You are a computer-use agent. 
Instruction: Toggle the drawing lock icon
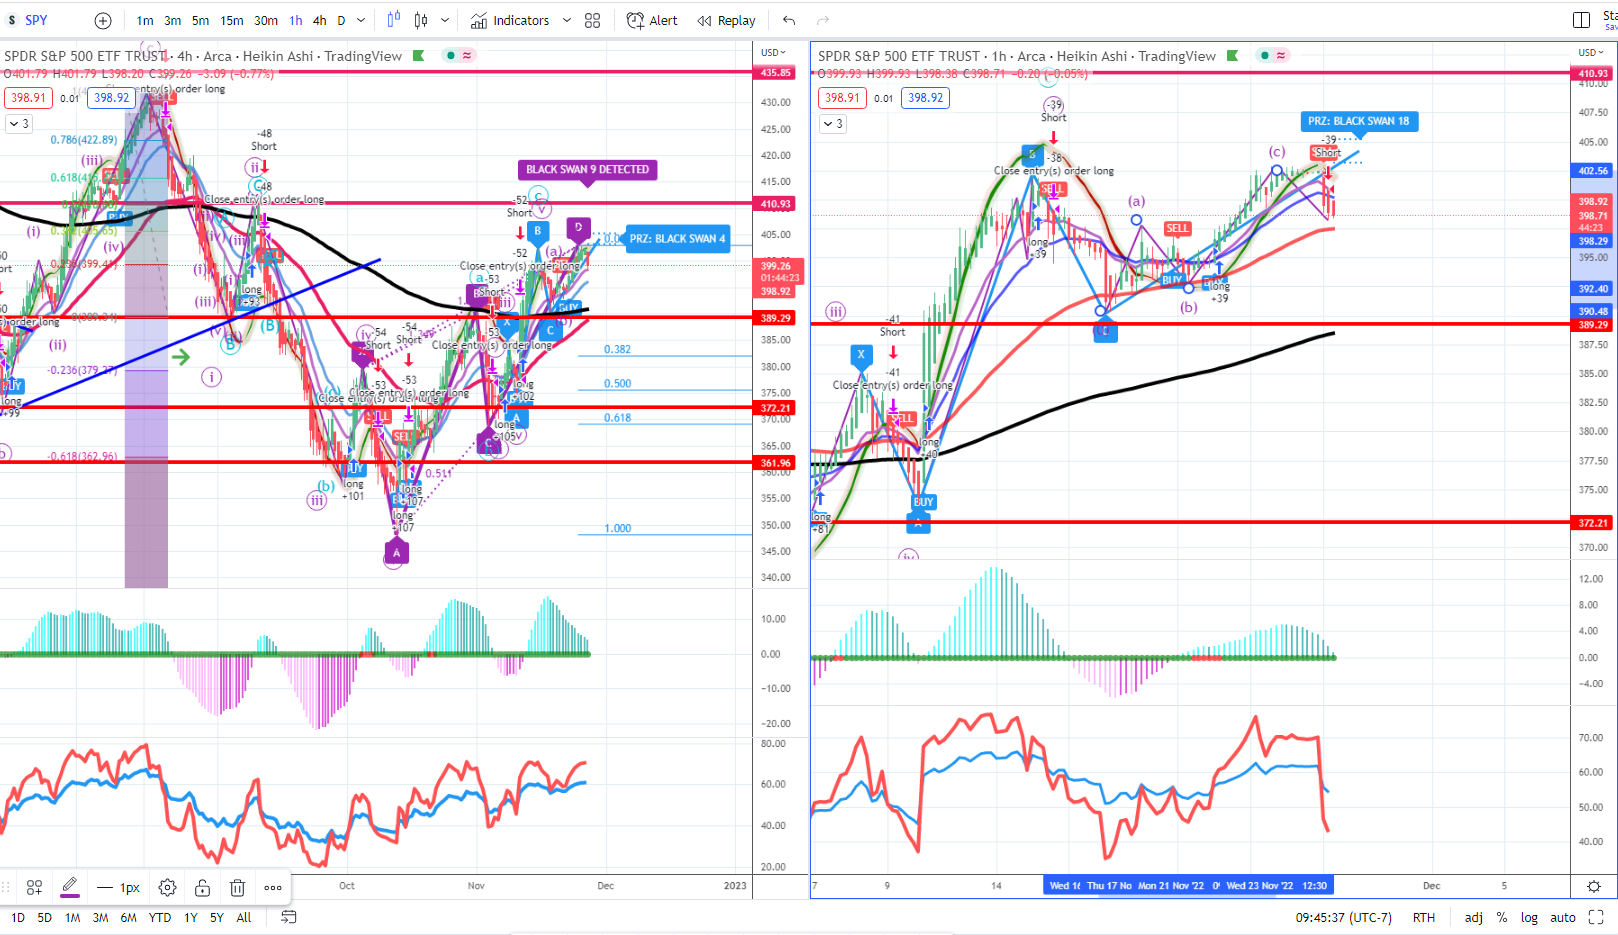click(x=202, y=888)
